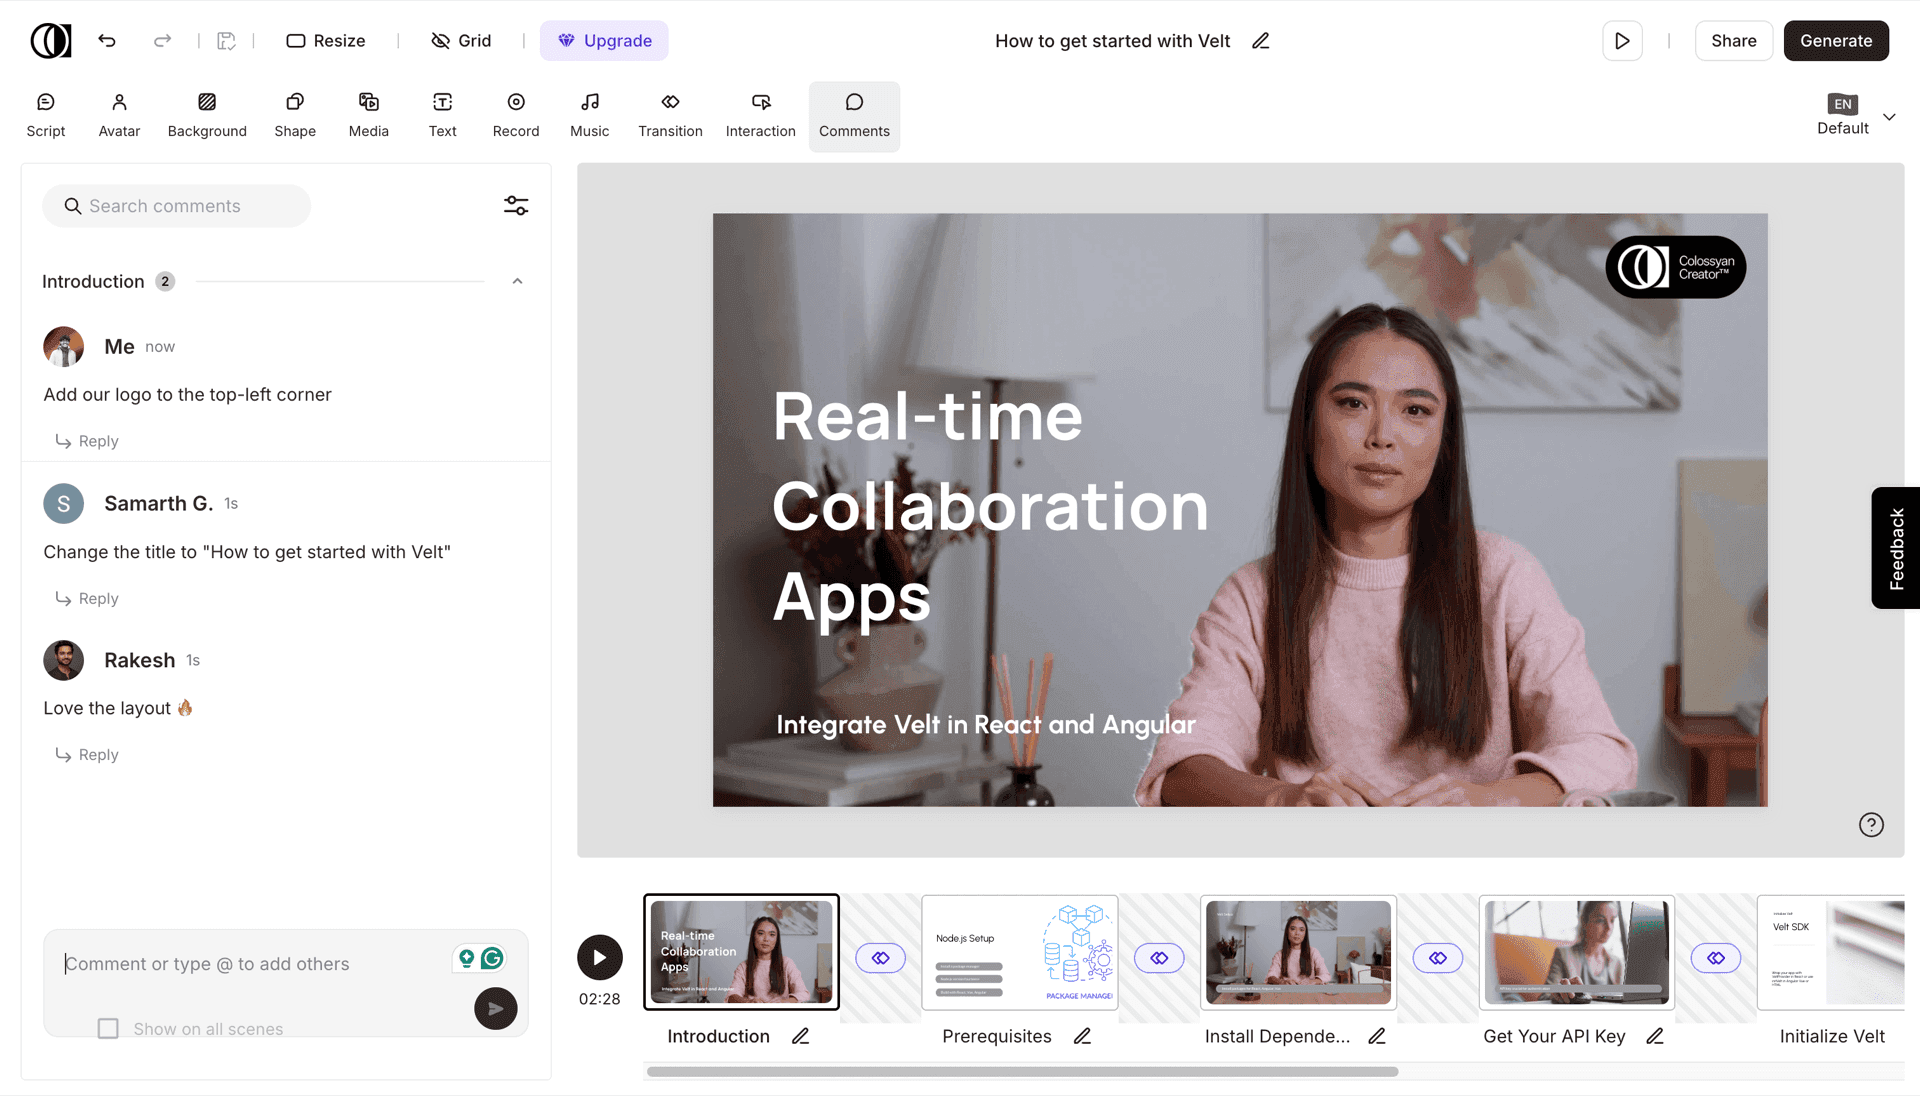
Task: Edit transition after the Introduction scene
Action: (880, 958)
